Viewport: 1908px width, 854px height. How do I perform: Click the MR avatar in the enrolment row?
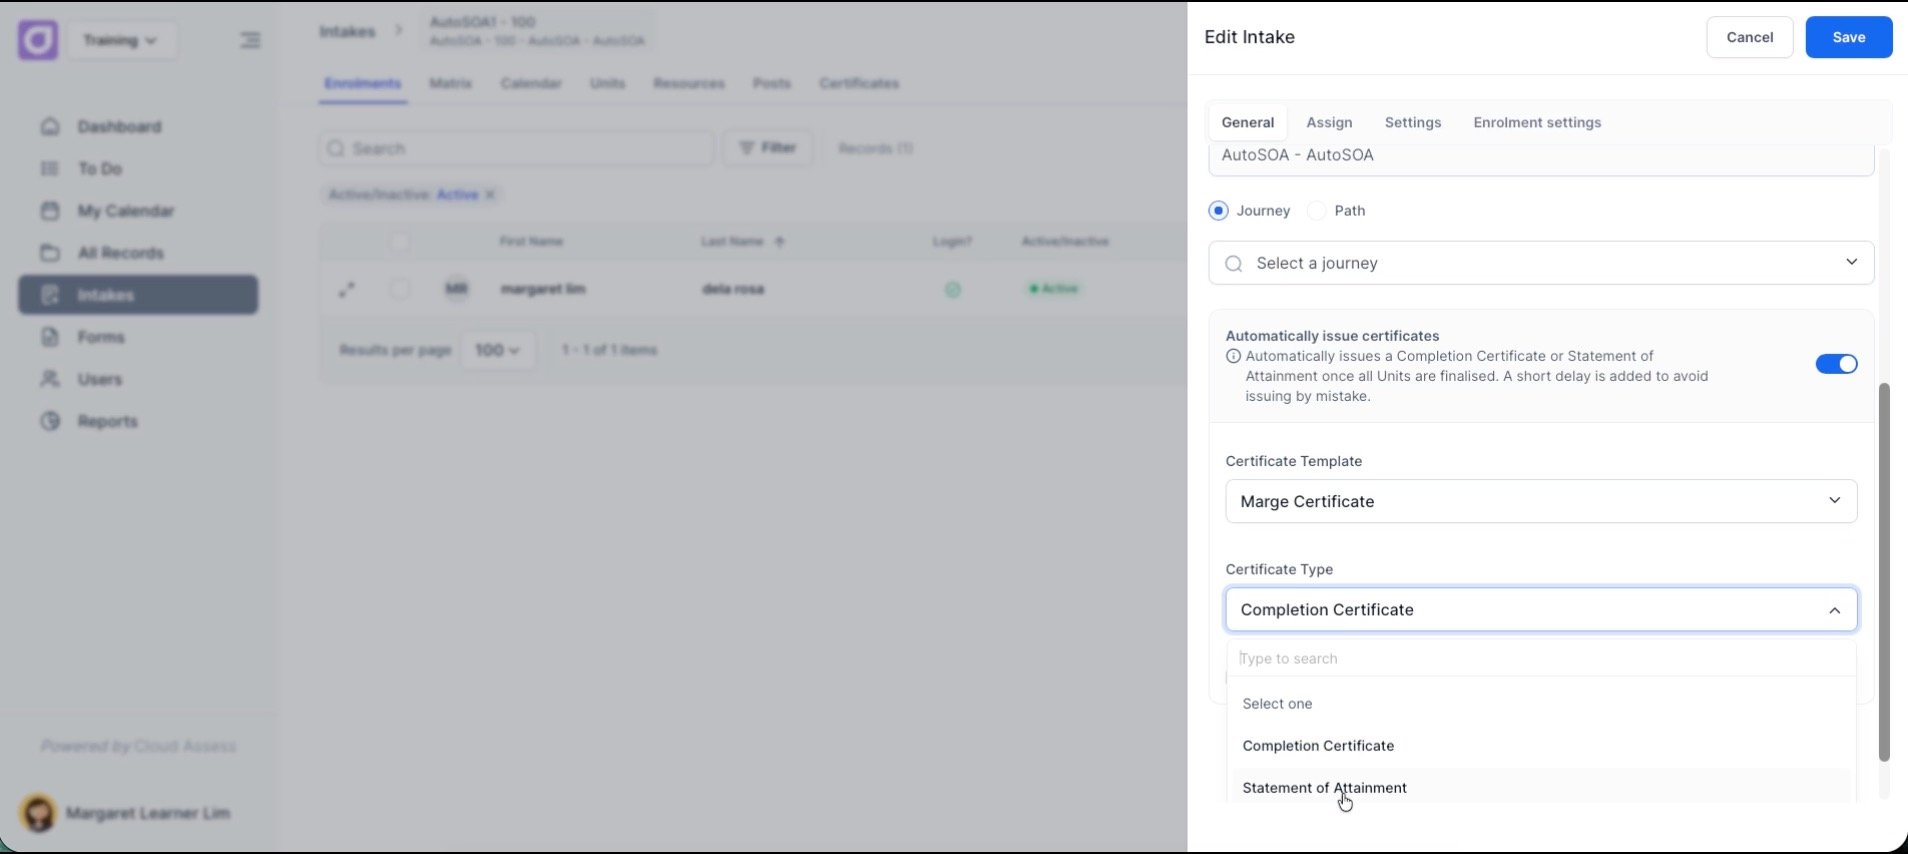pos(456,289)
